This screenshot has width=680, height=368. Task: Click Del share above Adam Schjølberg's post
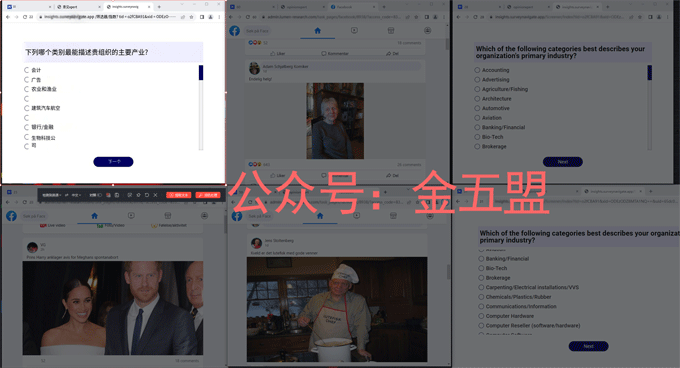[392, 53]
